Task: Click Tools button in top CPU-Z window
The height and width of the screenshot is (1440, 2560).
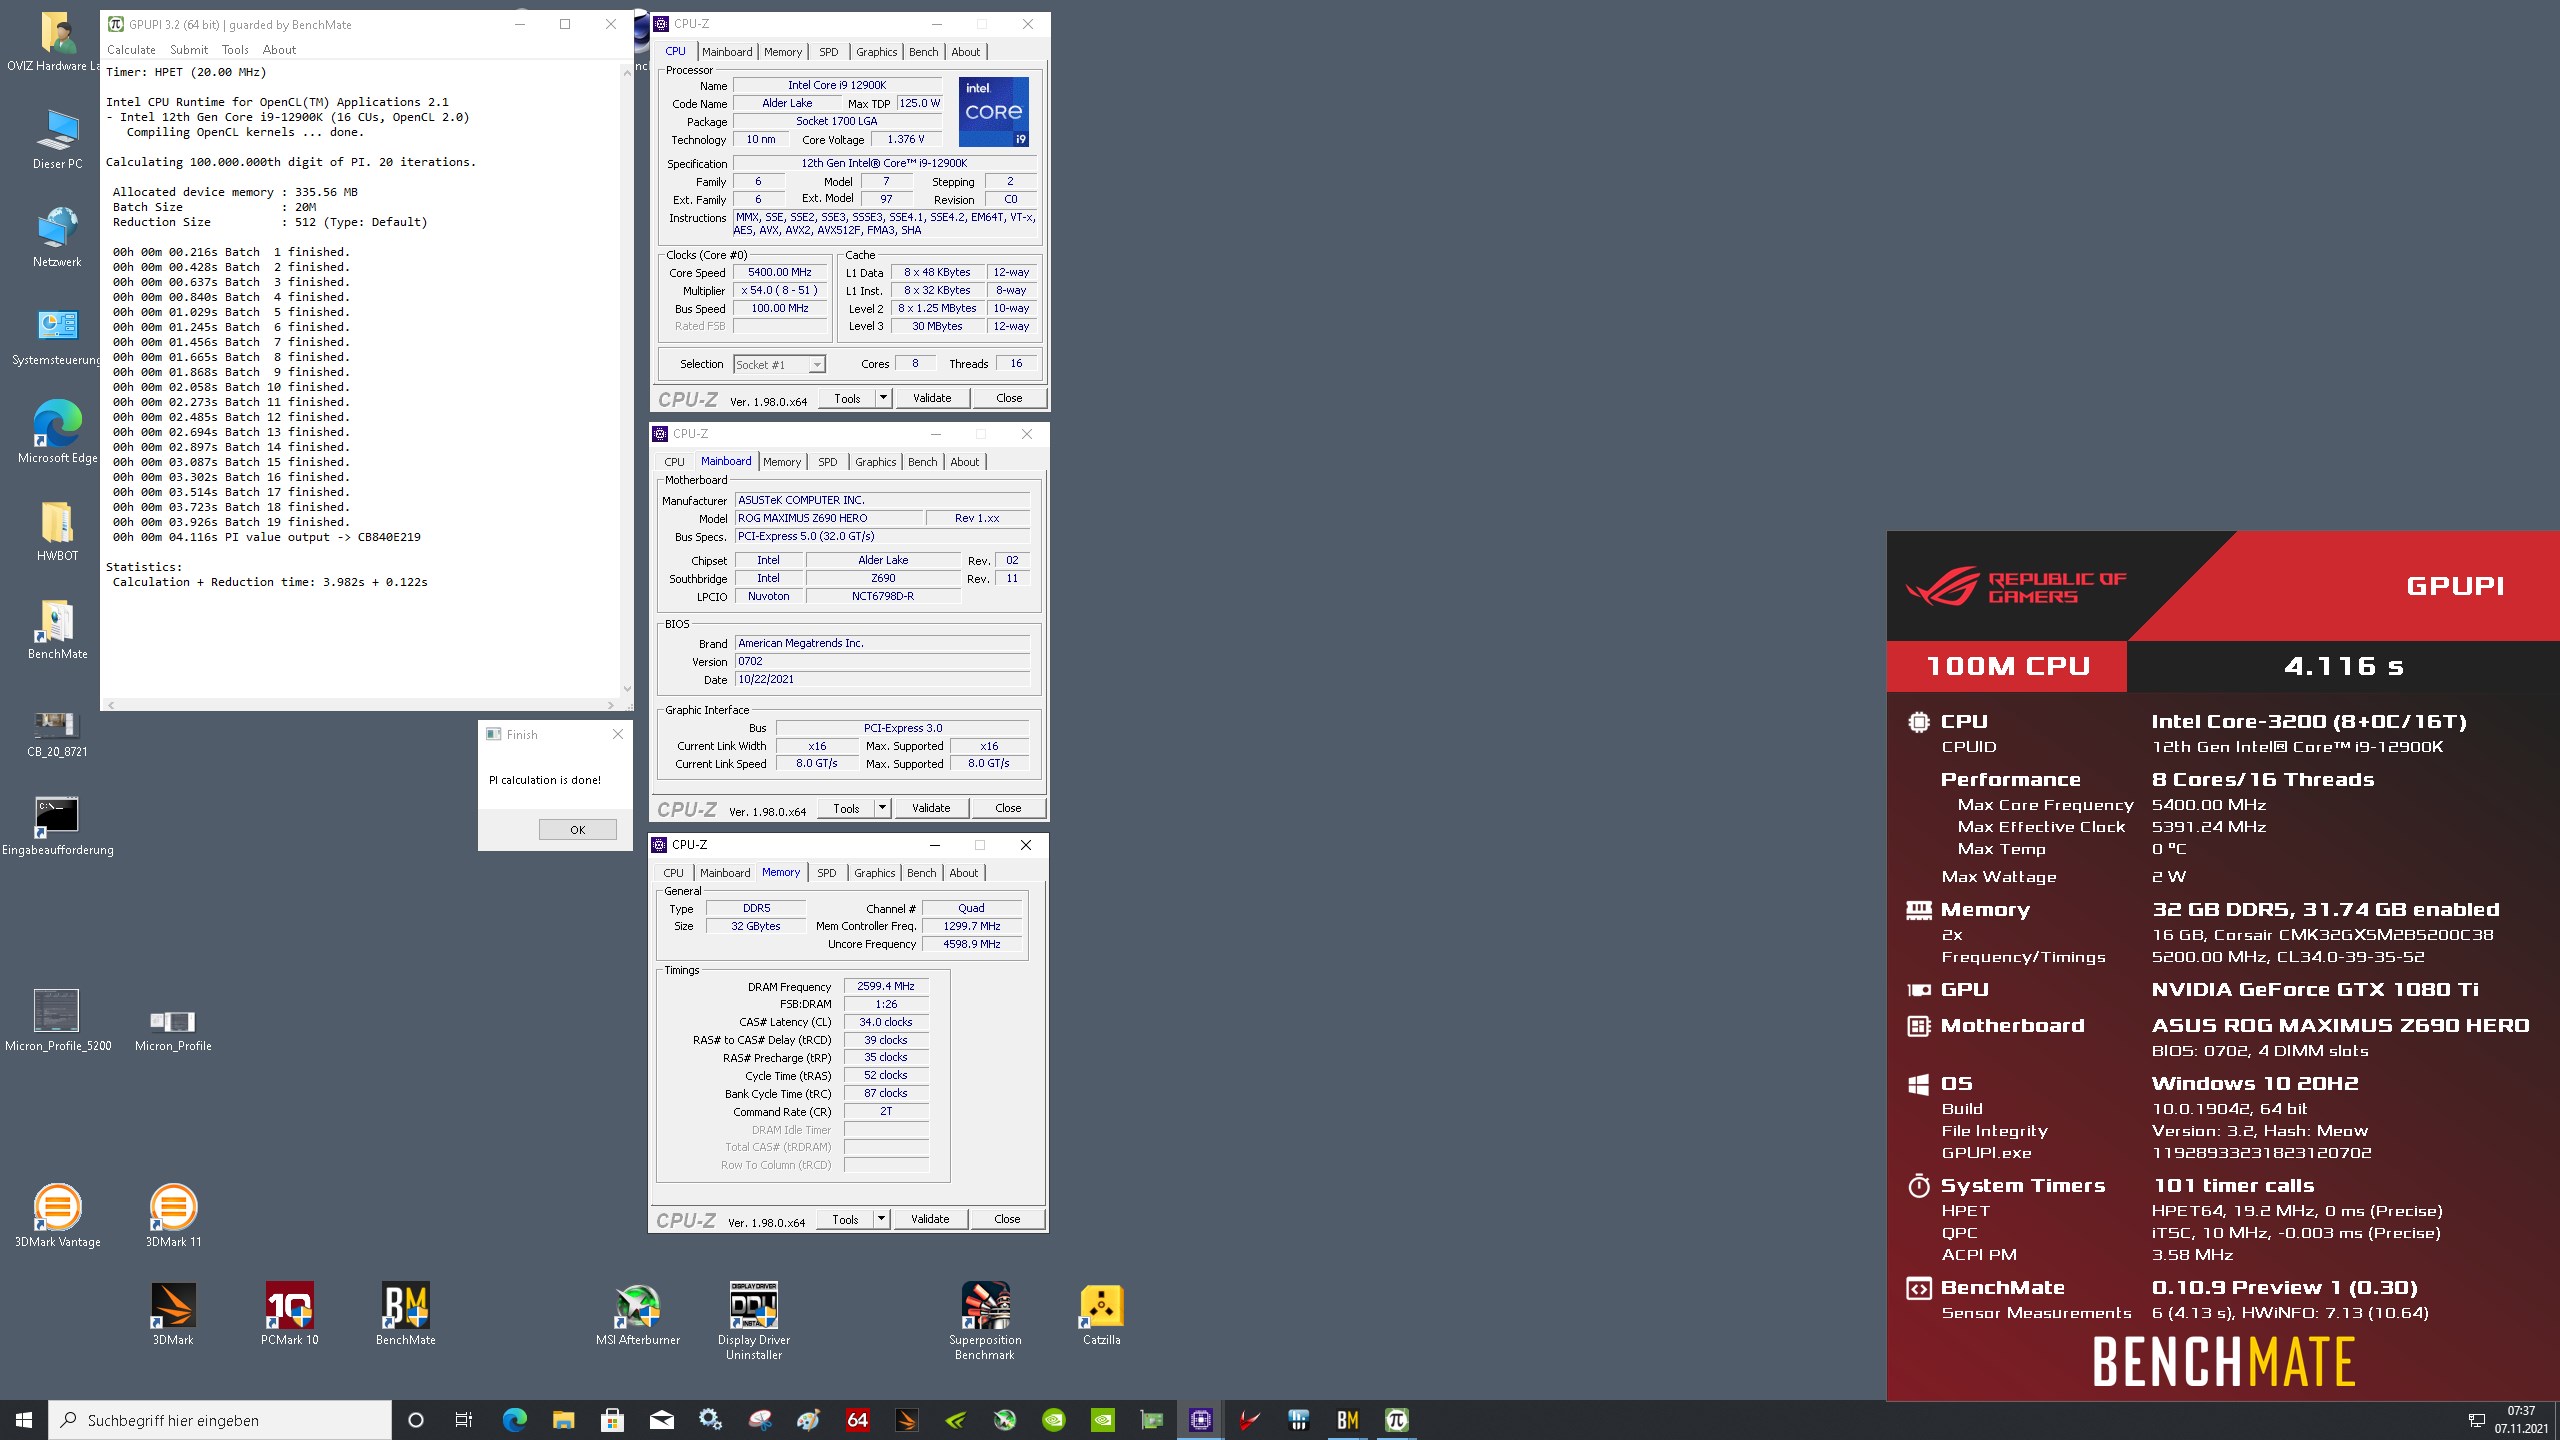Action: coord(847,398)
